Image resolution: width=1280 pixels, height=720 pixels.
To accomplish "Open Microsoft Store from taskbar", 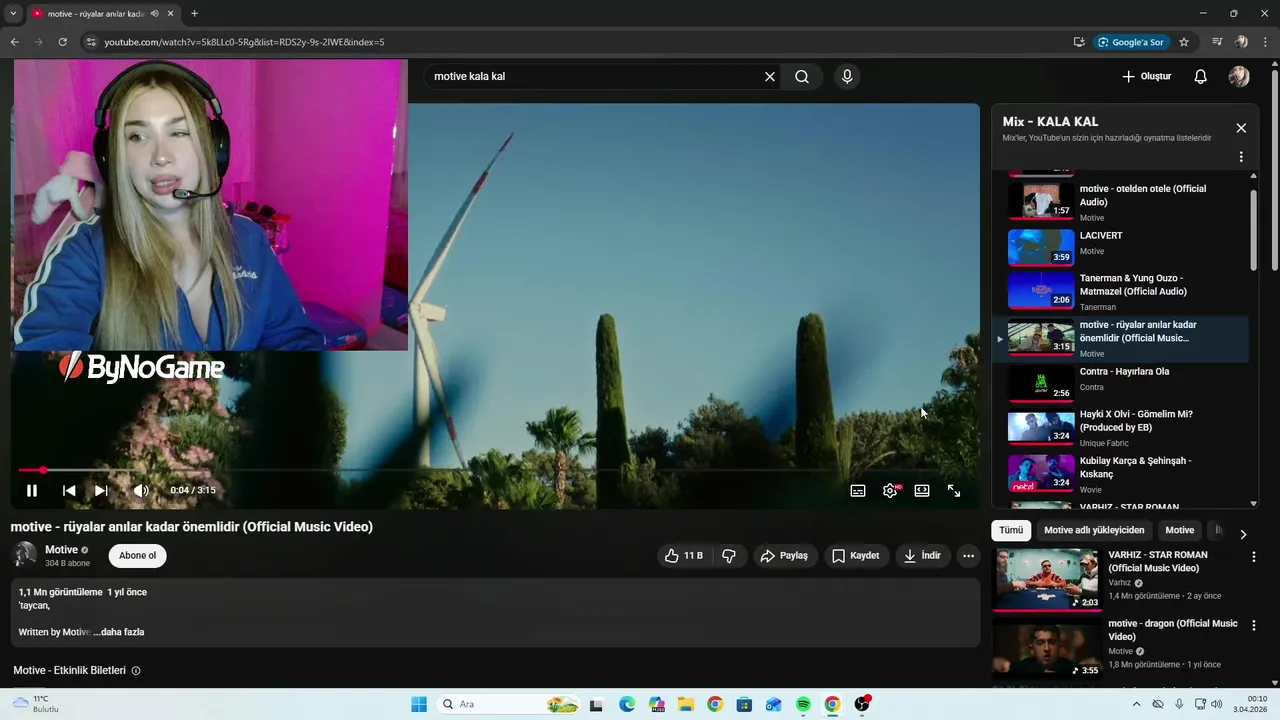I will click(744, 704).
